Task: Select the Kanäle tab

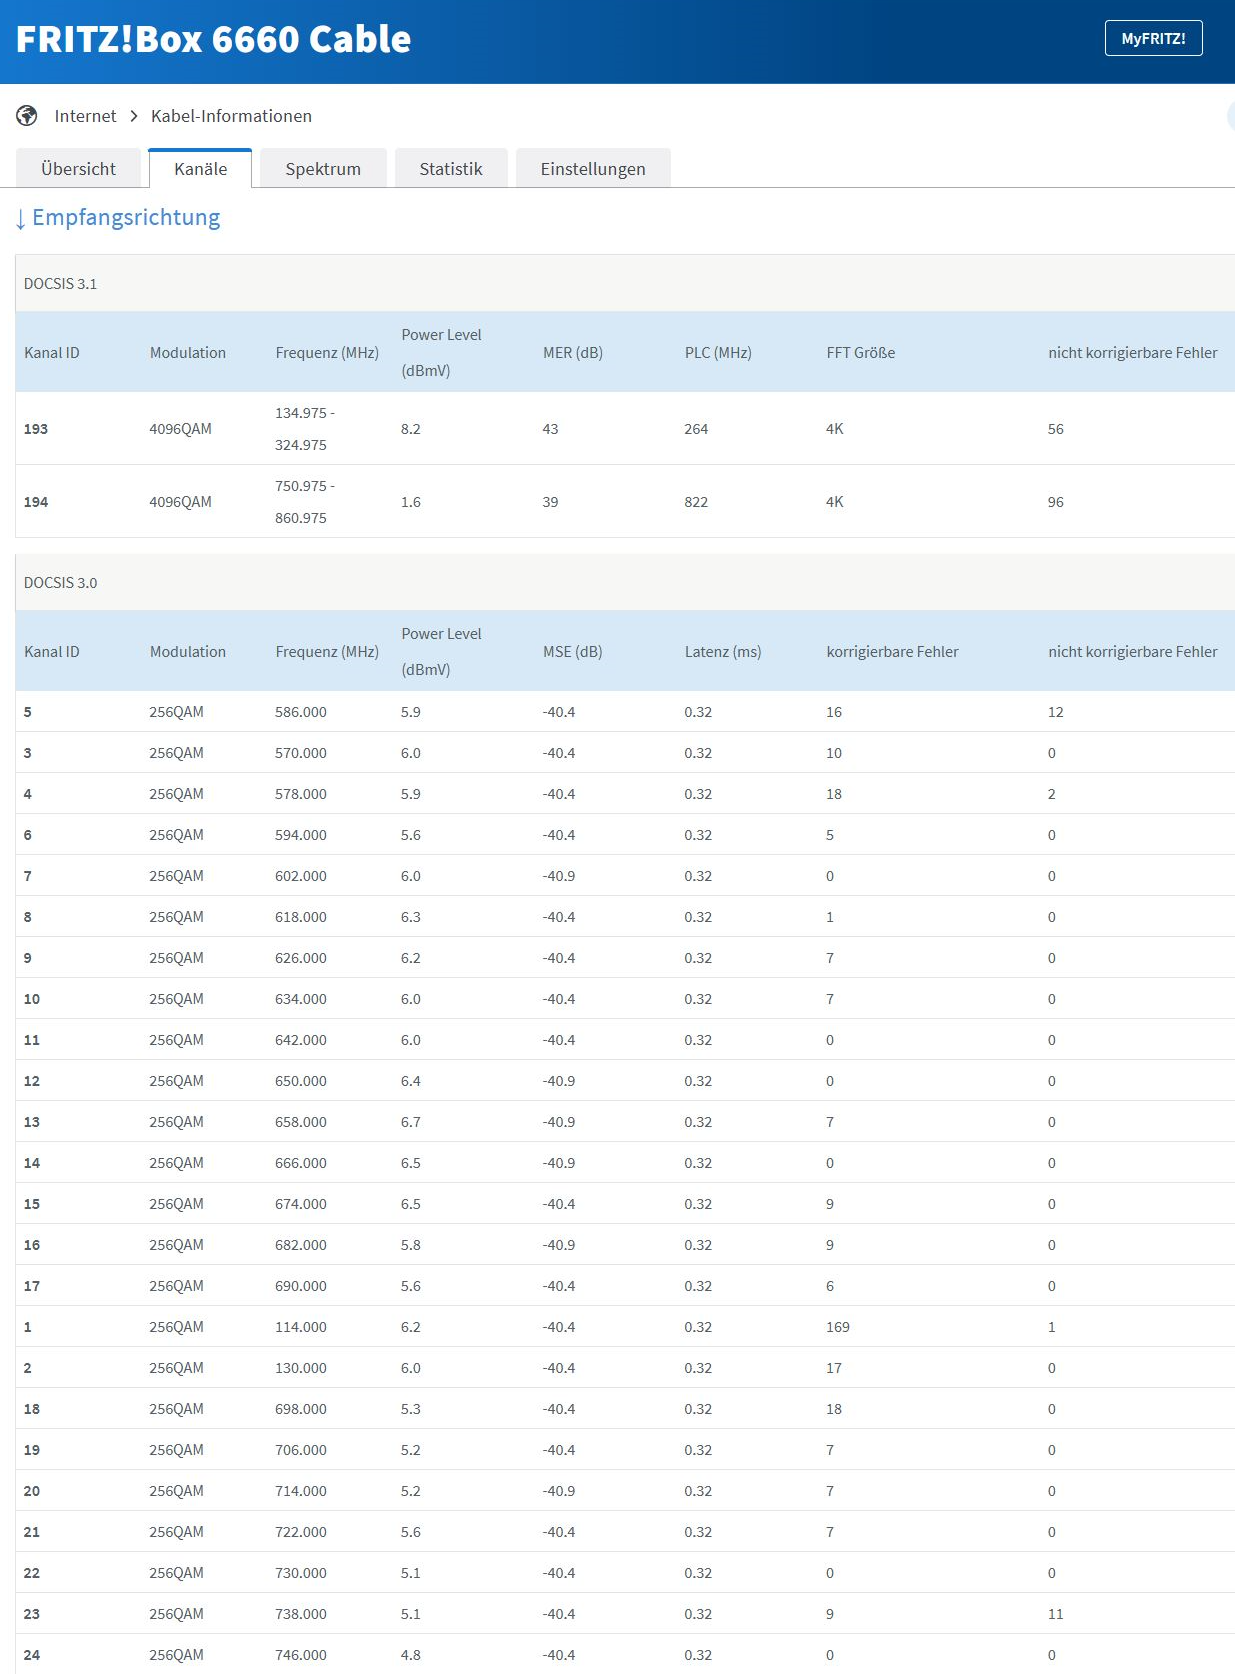Action: [200, 168]
